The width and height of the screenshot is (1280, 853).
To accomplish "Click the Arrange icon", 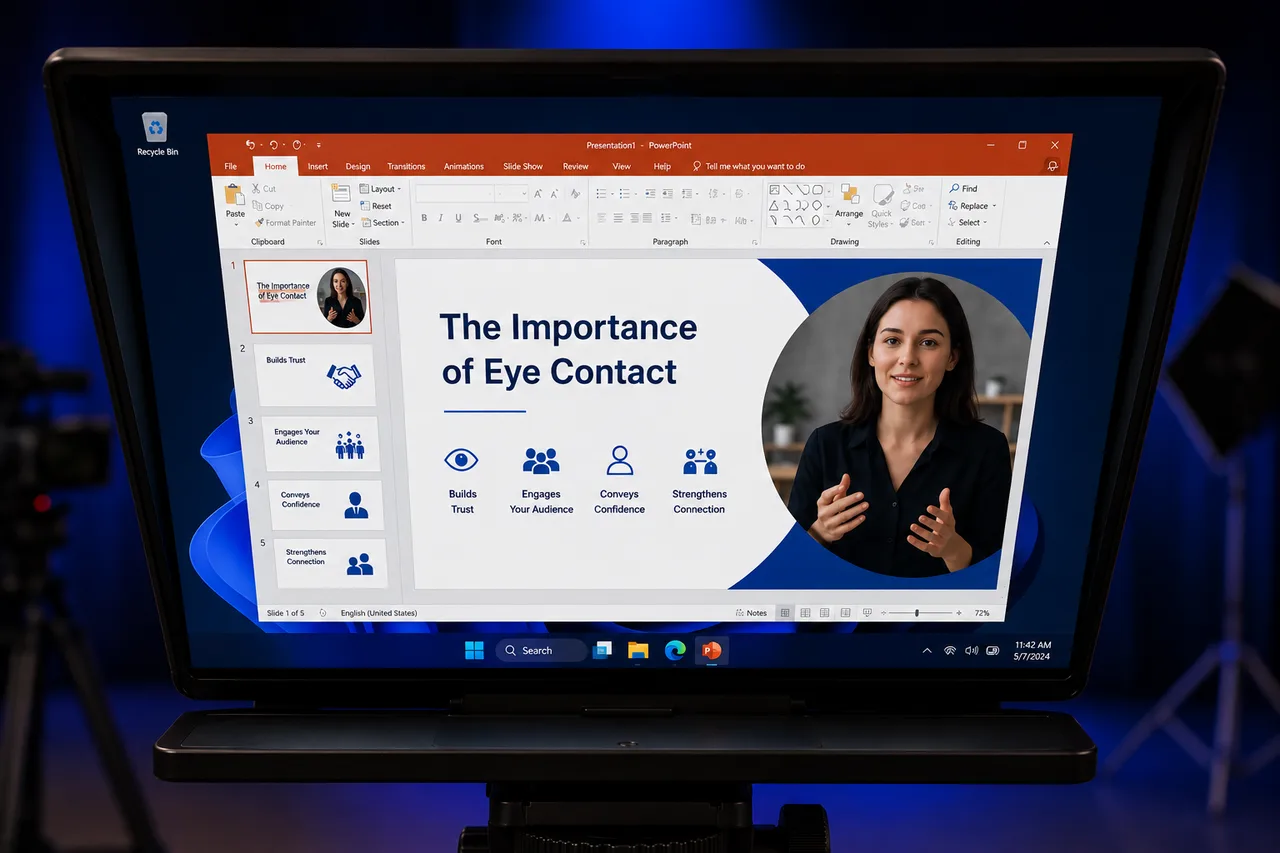I will click(x=849, y=194).
